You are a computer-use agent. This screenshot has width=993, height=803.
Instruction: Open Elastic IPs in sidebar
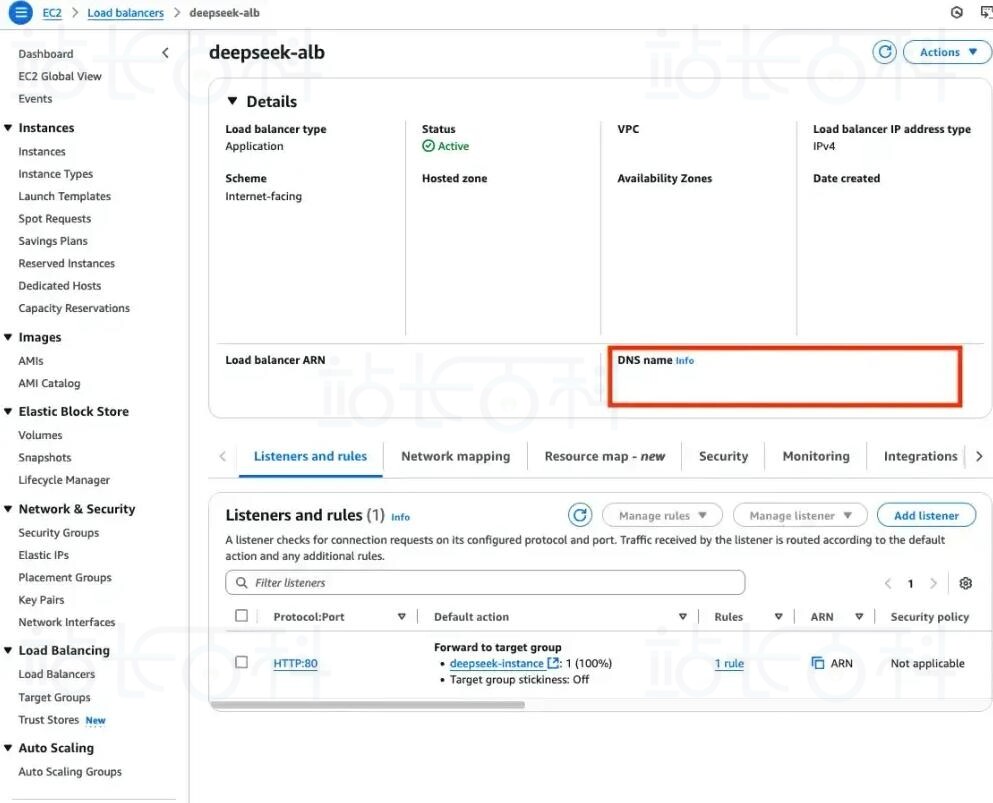44,555
